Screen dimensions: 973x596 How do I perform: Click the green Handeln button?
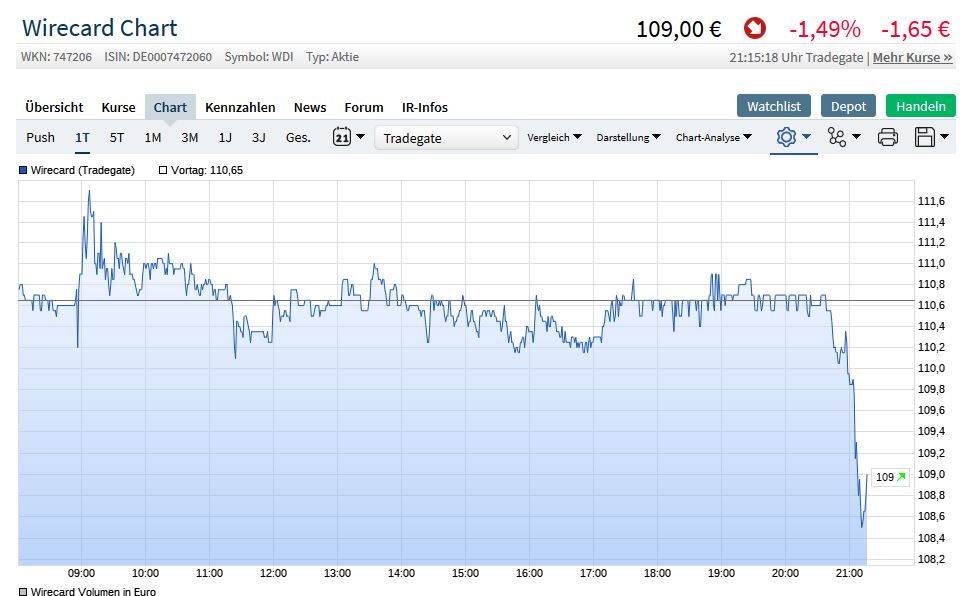pos(921,106)
